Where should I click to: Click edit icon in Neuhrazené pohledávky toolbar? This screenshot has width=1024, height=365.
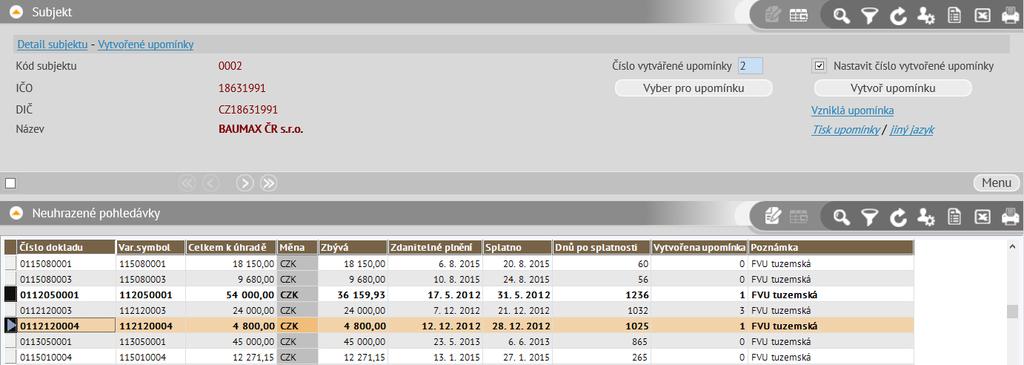[x=773, y=216]
